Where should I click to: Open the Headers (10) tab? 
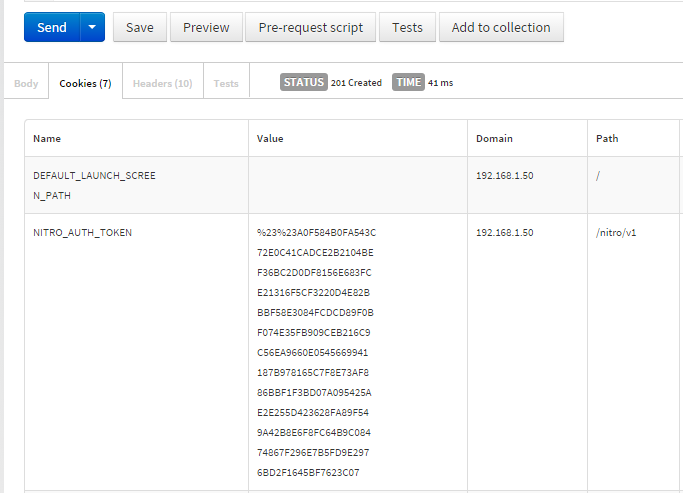click(162, 83)
